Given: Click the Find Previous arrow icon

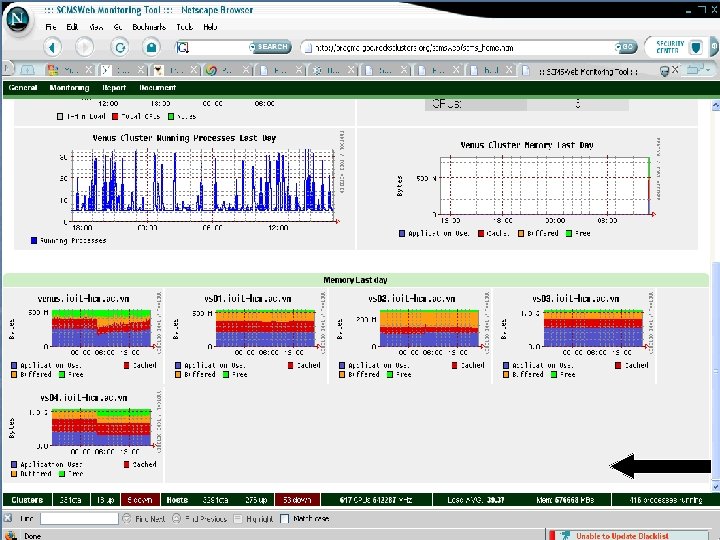Looking at the screenshot, I should pyautogui.click(x=176, y=518).
